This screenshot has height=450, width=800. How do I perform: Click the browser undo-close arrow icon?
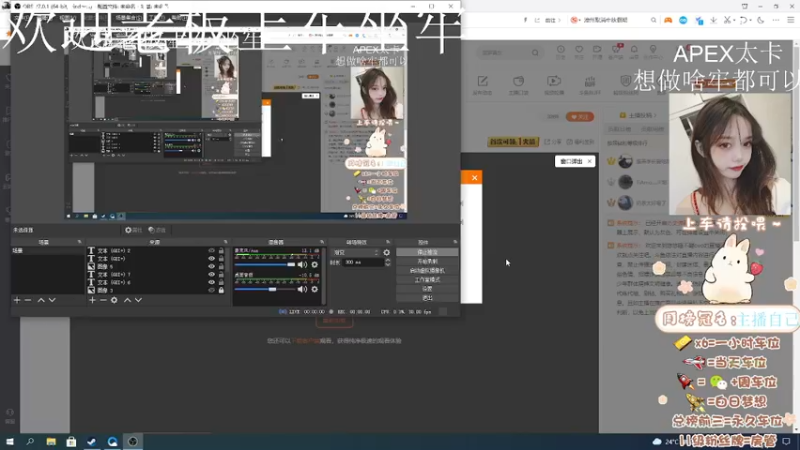click(743, 20)
